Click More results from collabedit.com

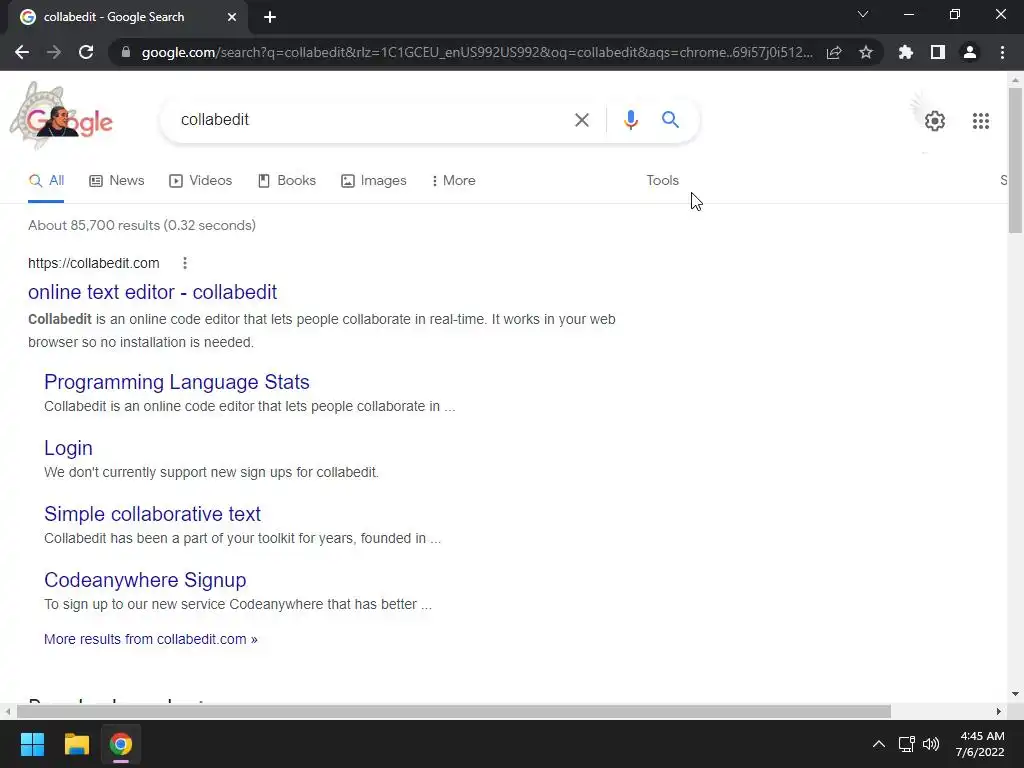click(150, 639)
